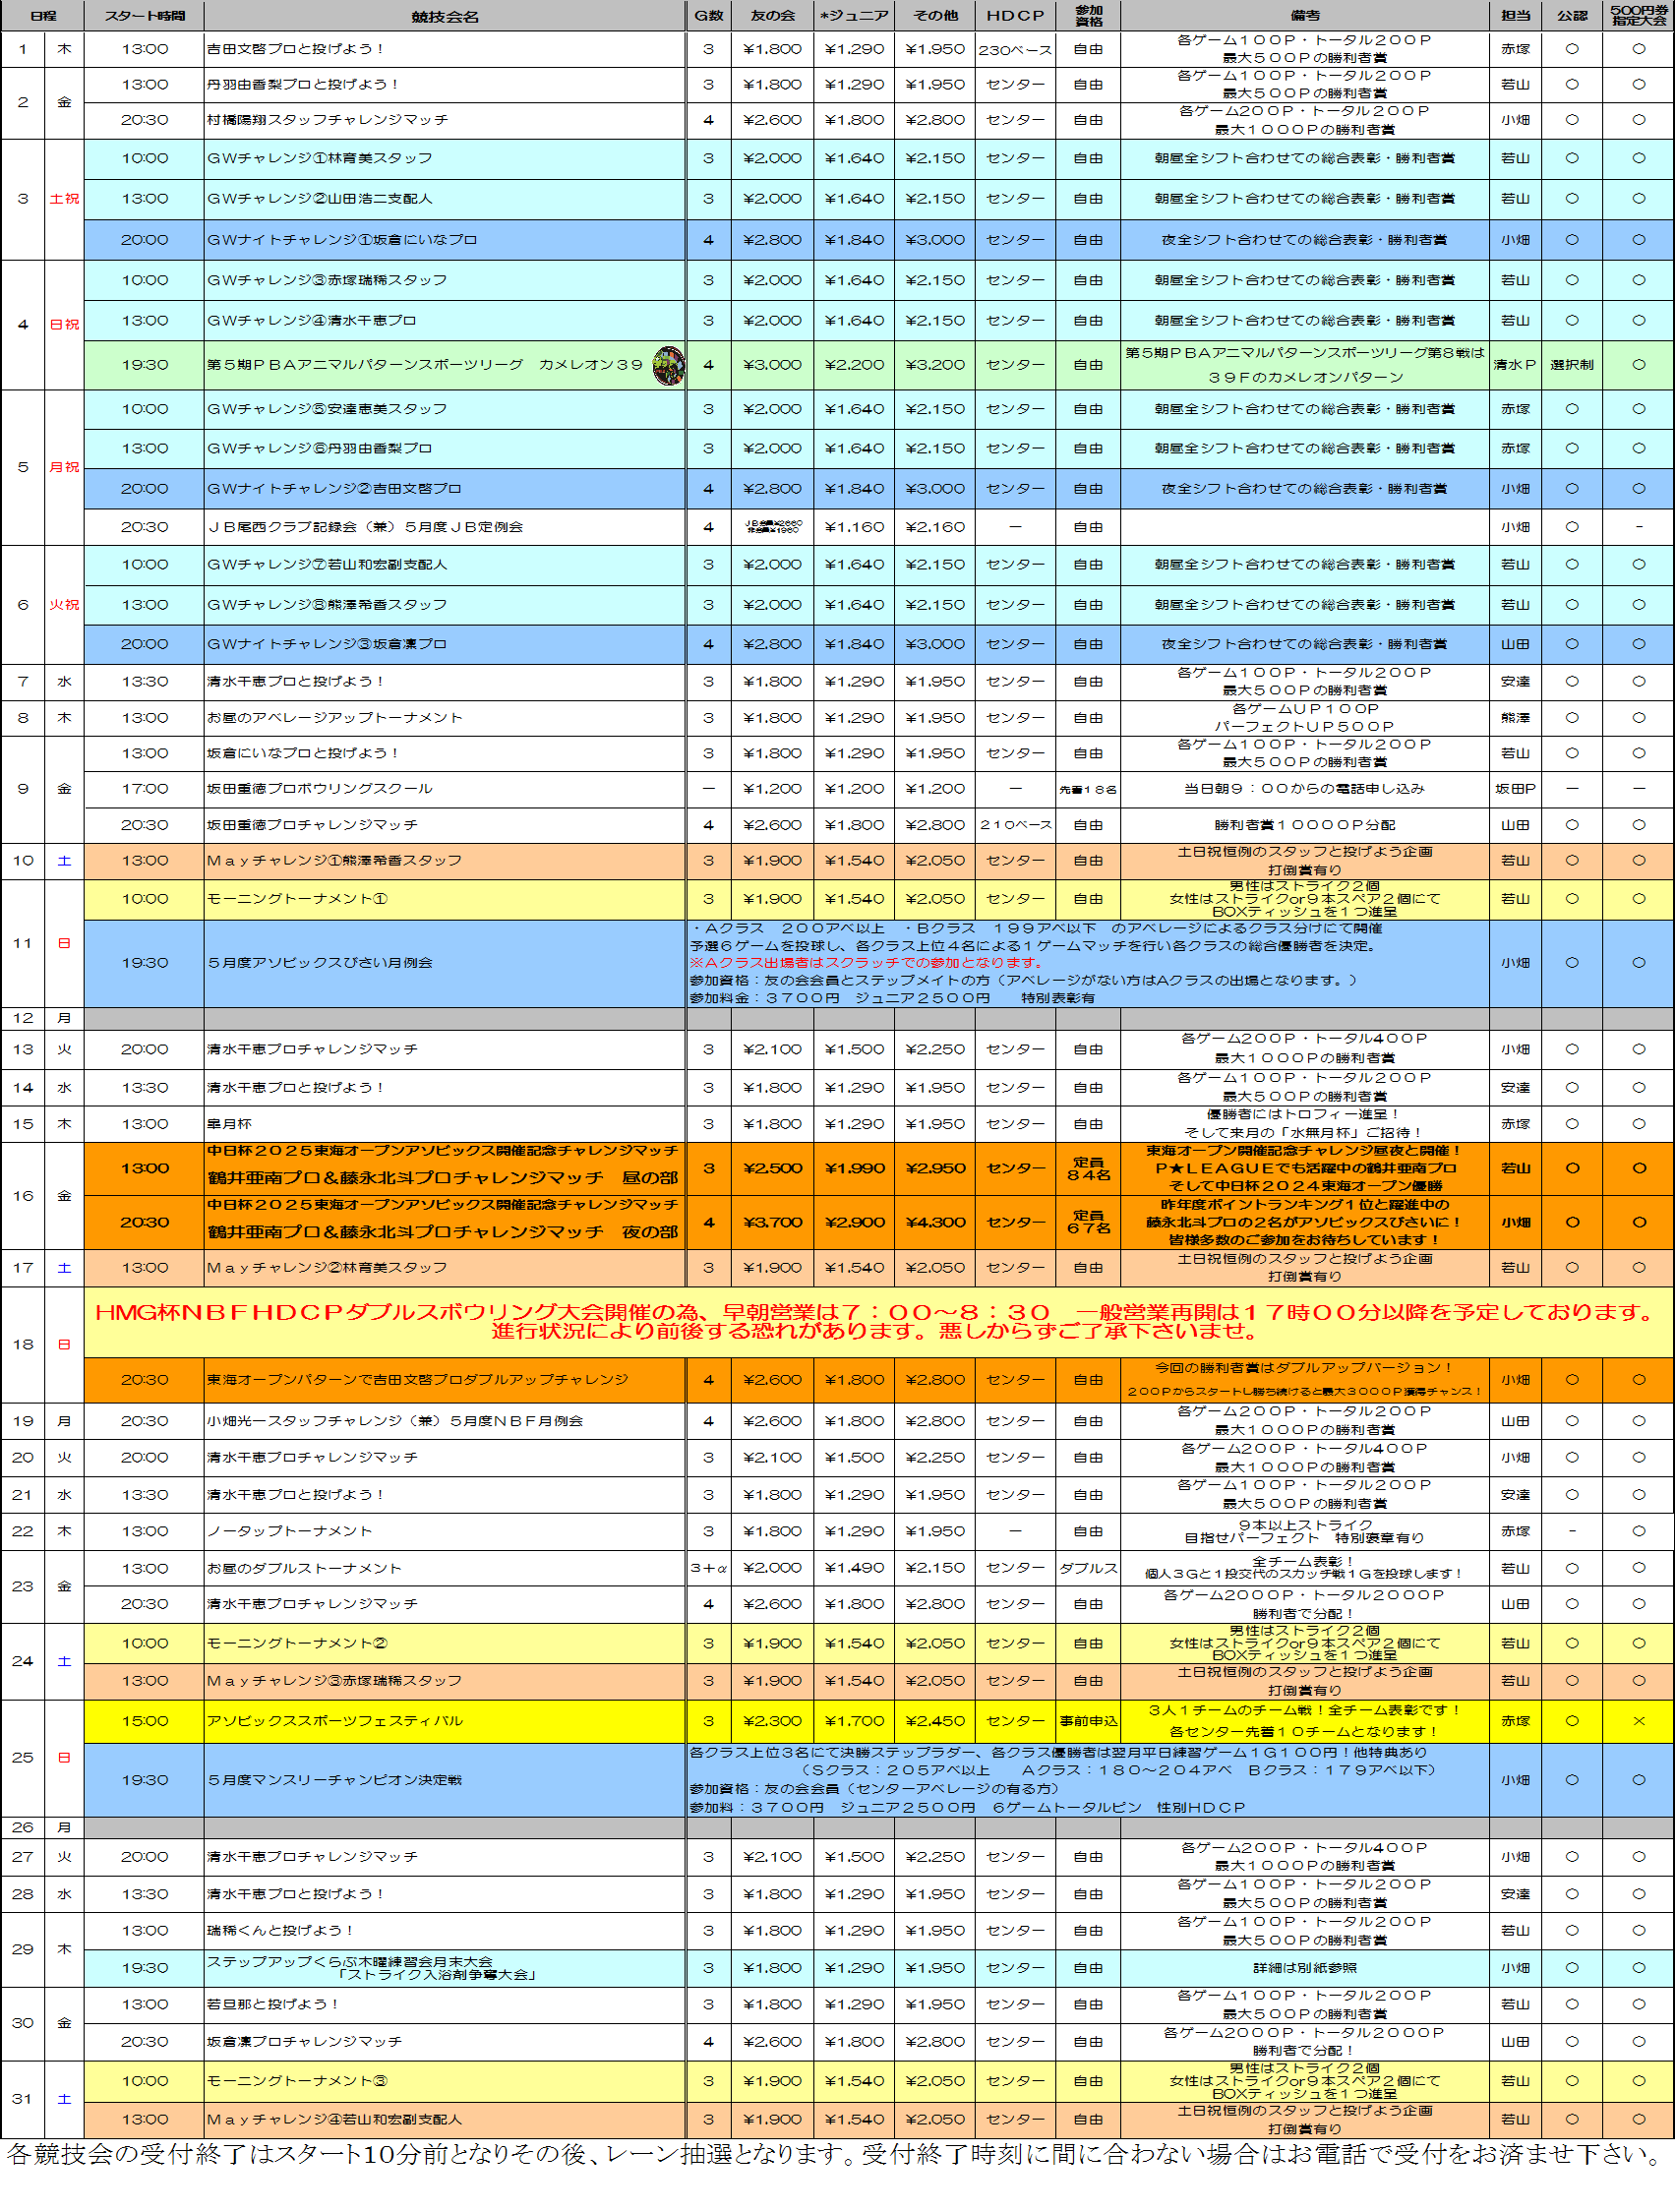Click the 皐月杯 event name
1675x2212 pixels.
(229, 1124)
